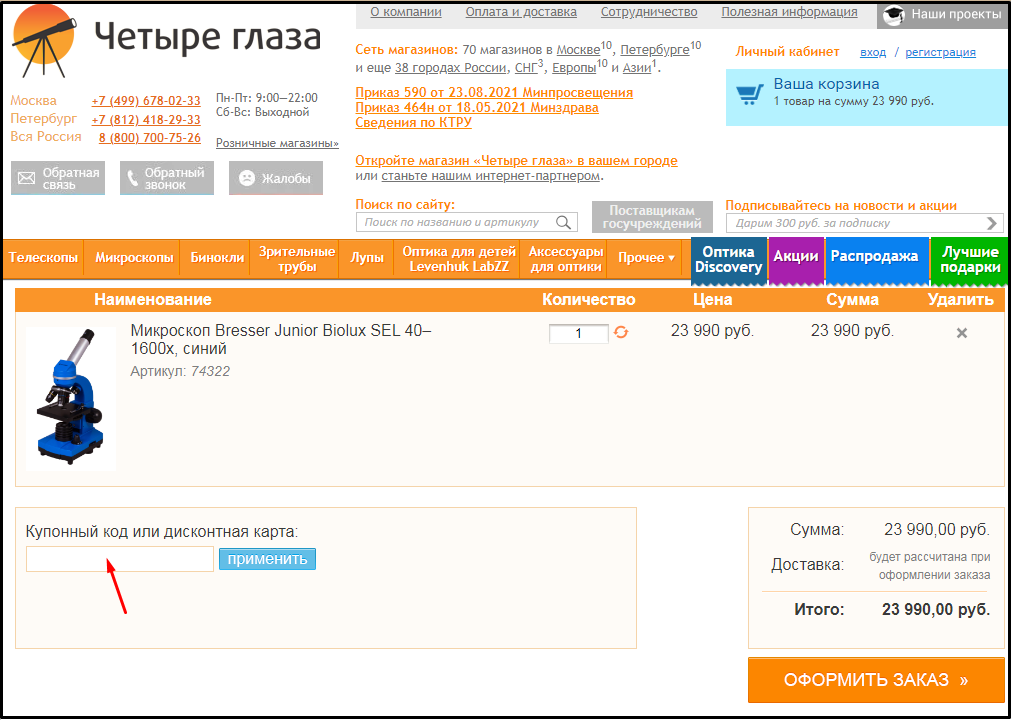Open the Европы stores link

pos(574,68)
